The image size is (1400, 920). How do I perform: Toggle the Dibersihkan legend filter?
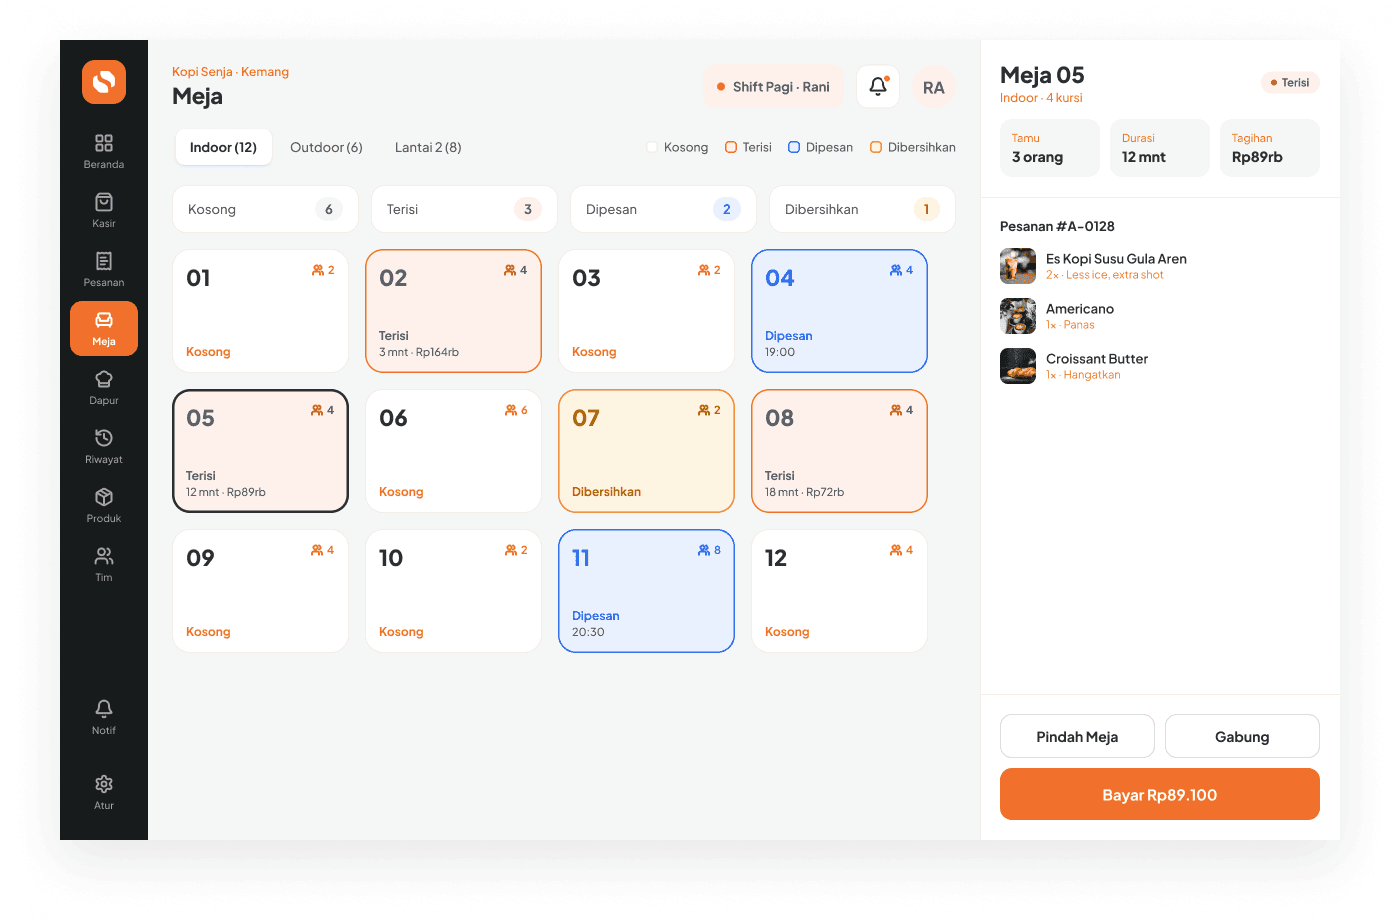(x=912, y=147)
